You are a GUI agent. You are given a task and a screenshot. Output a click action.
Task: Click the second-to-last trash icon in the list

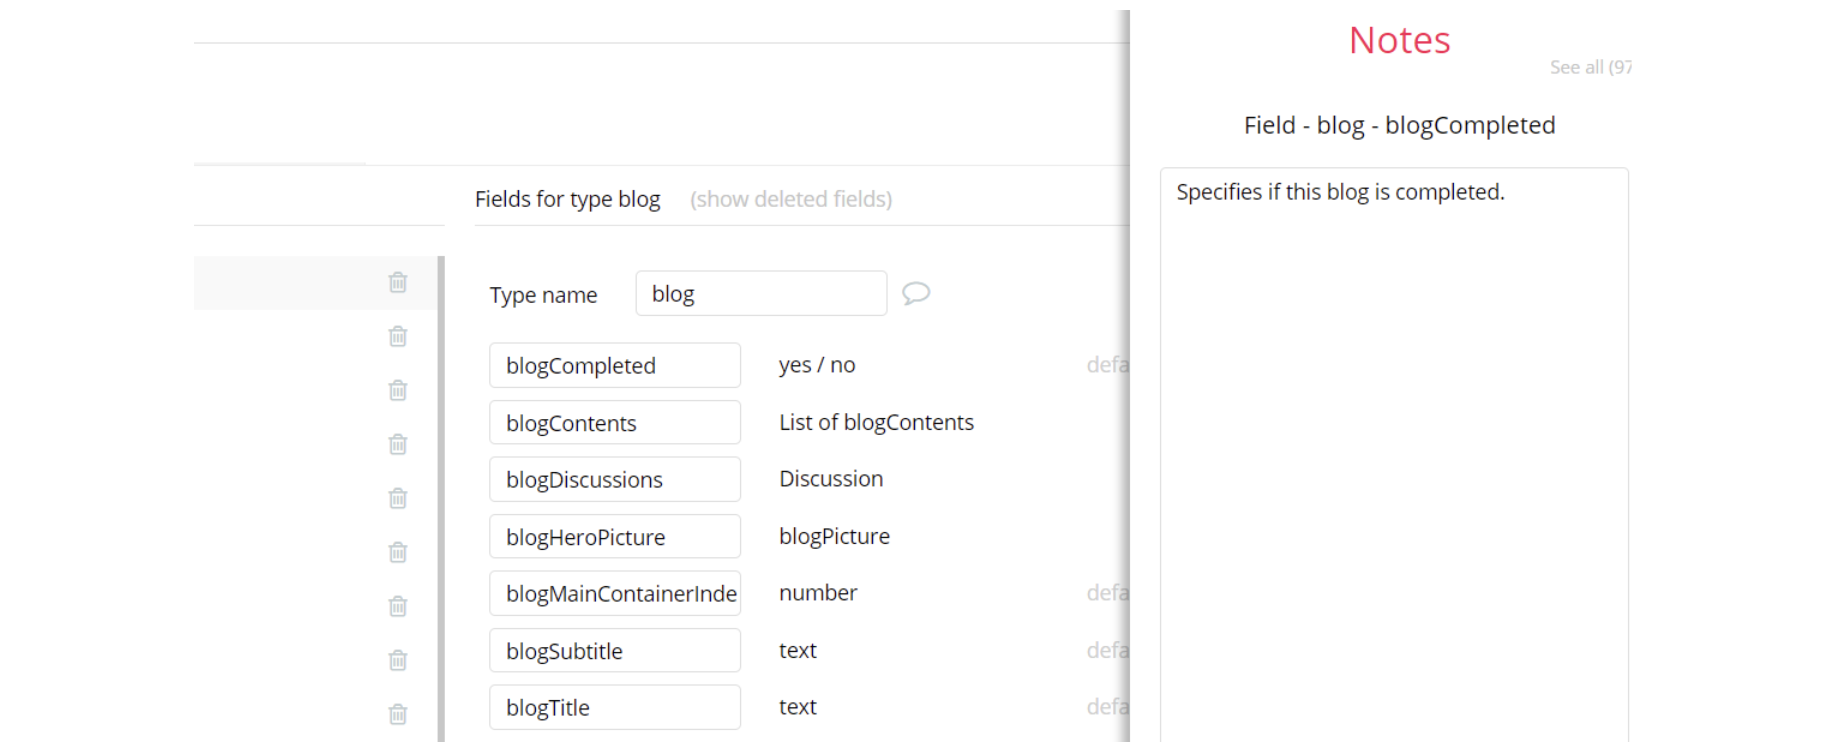tap(398, 661)
